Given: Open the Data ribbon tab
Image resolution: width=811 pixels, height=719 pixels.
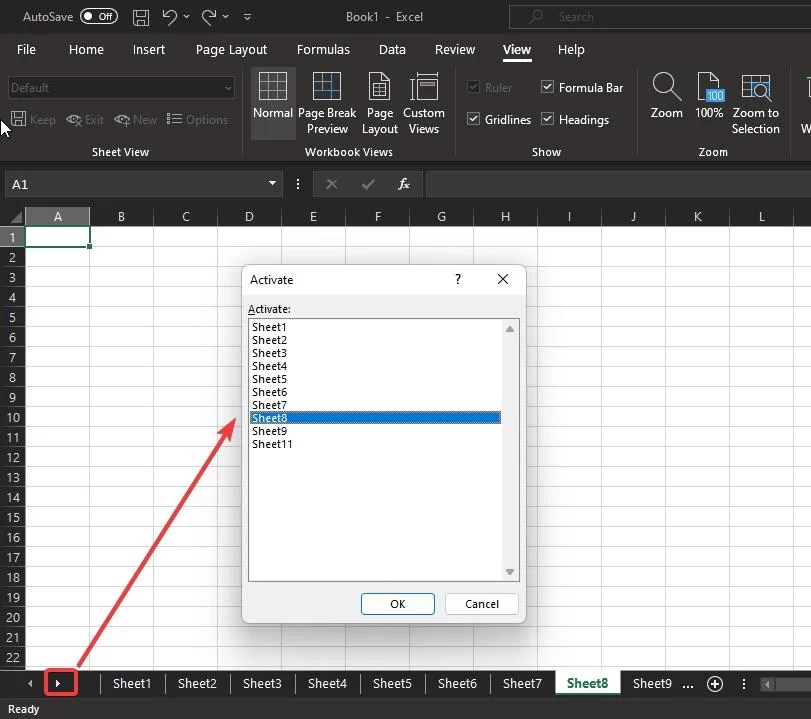Looking at the screenshot, I should point(392,50).
